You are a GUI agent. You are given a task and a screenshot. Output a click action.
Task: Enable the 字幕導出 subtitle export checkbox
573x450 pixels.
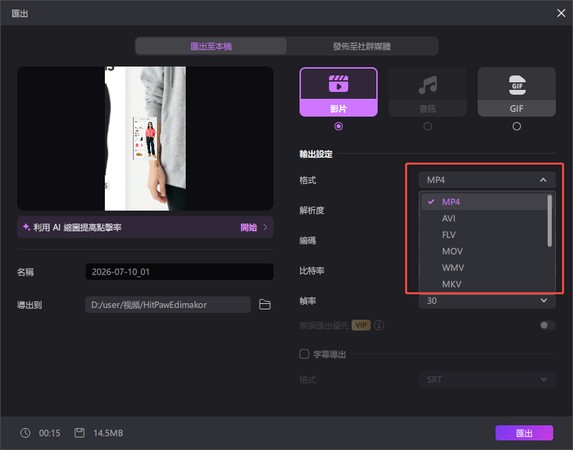pos(304,354)
